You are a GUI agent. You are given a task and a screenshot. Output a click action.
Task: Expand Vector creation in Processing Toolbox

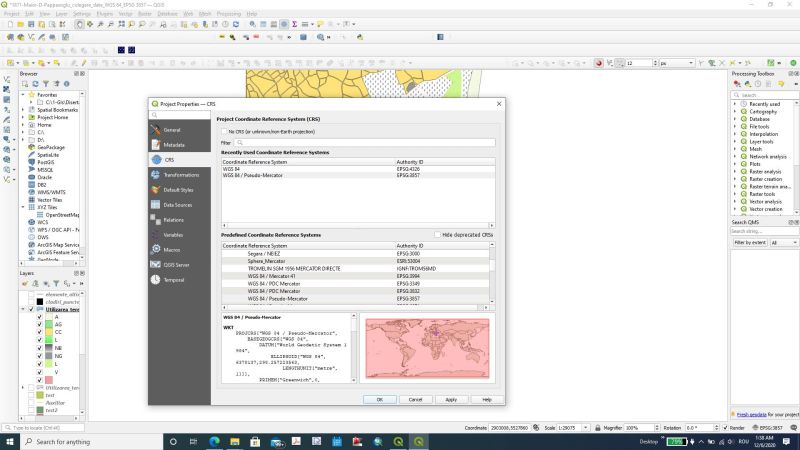(x=735, y=209)
